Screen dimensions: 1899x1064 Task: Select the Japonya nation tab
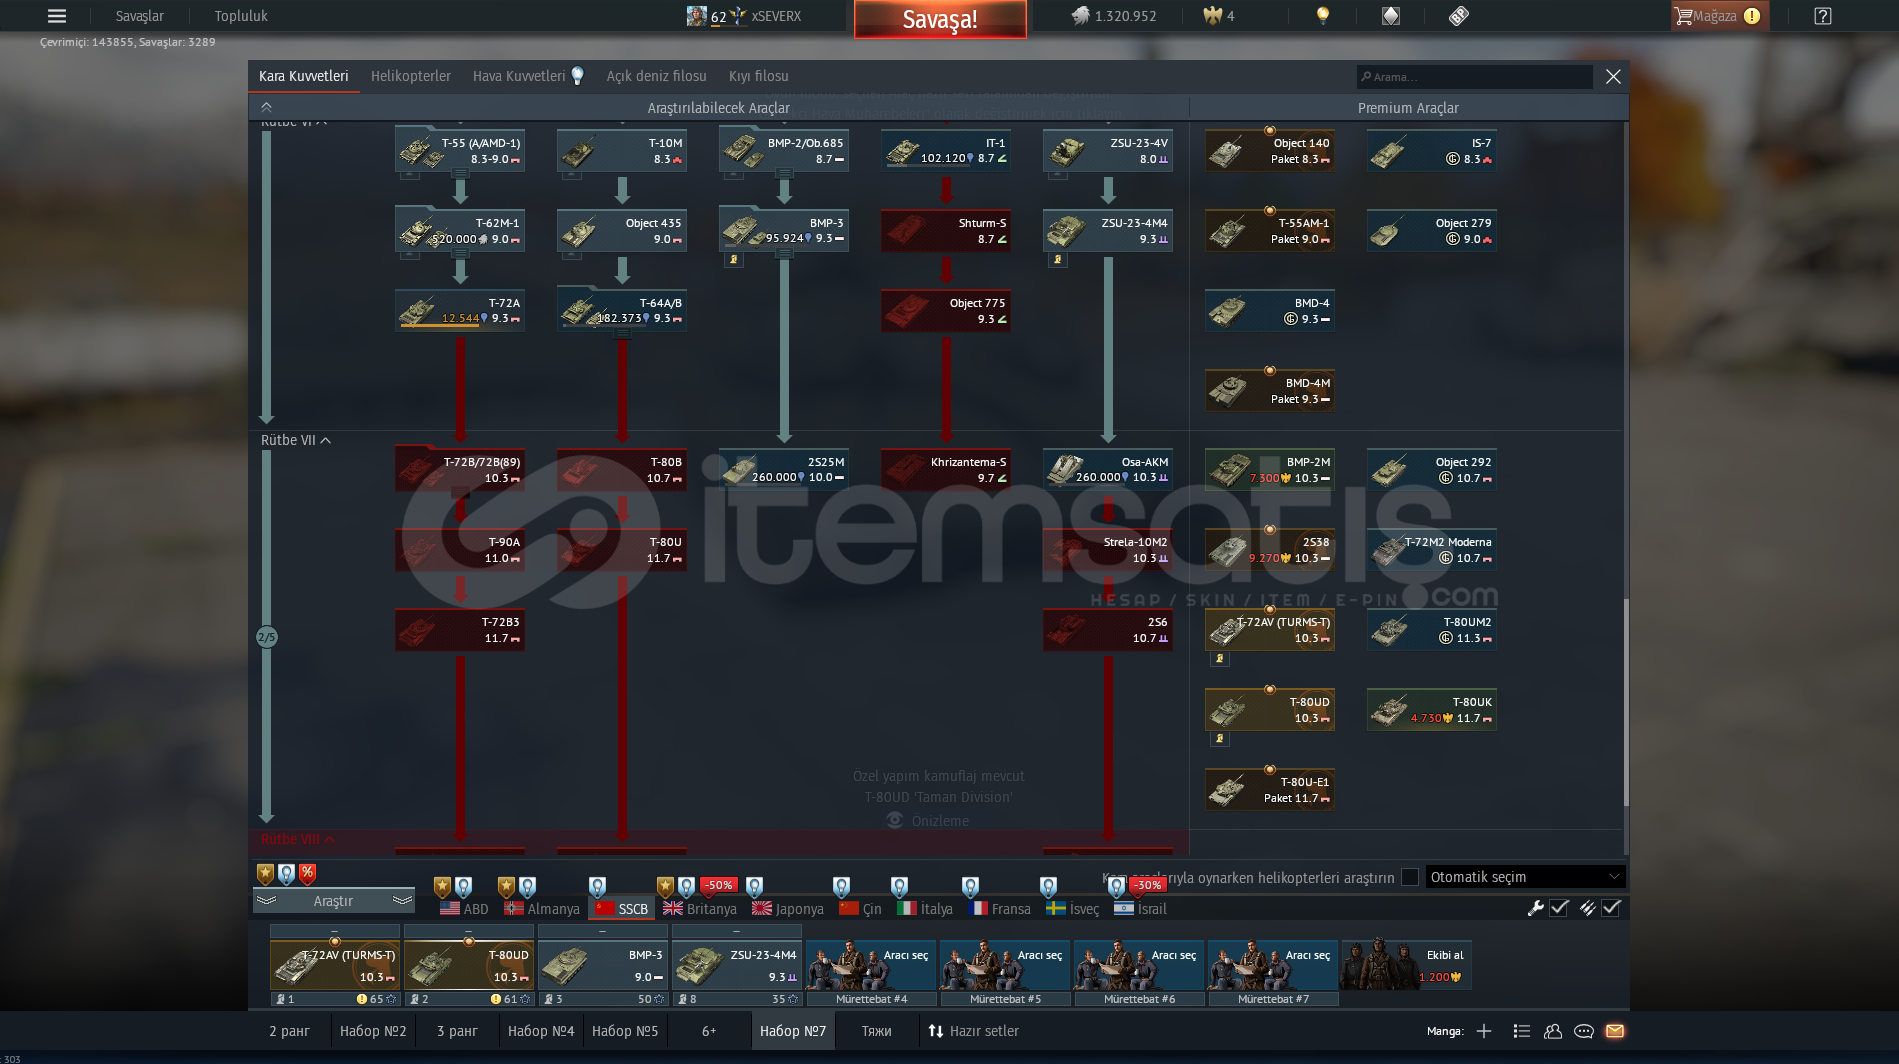click(x=788, y=909)
